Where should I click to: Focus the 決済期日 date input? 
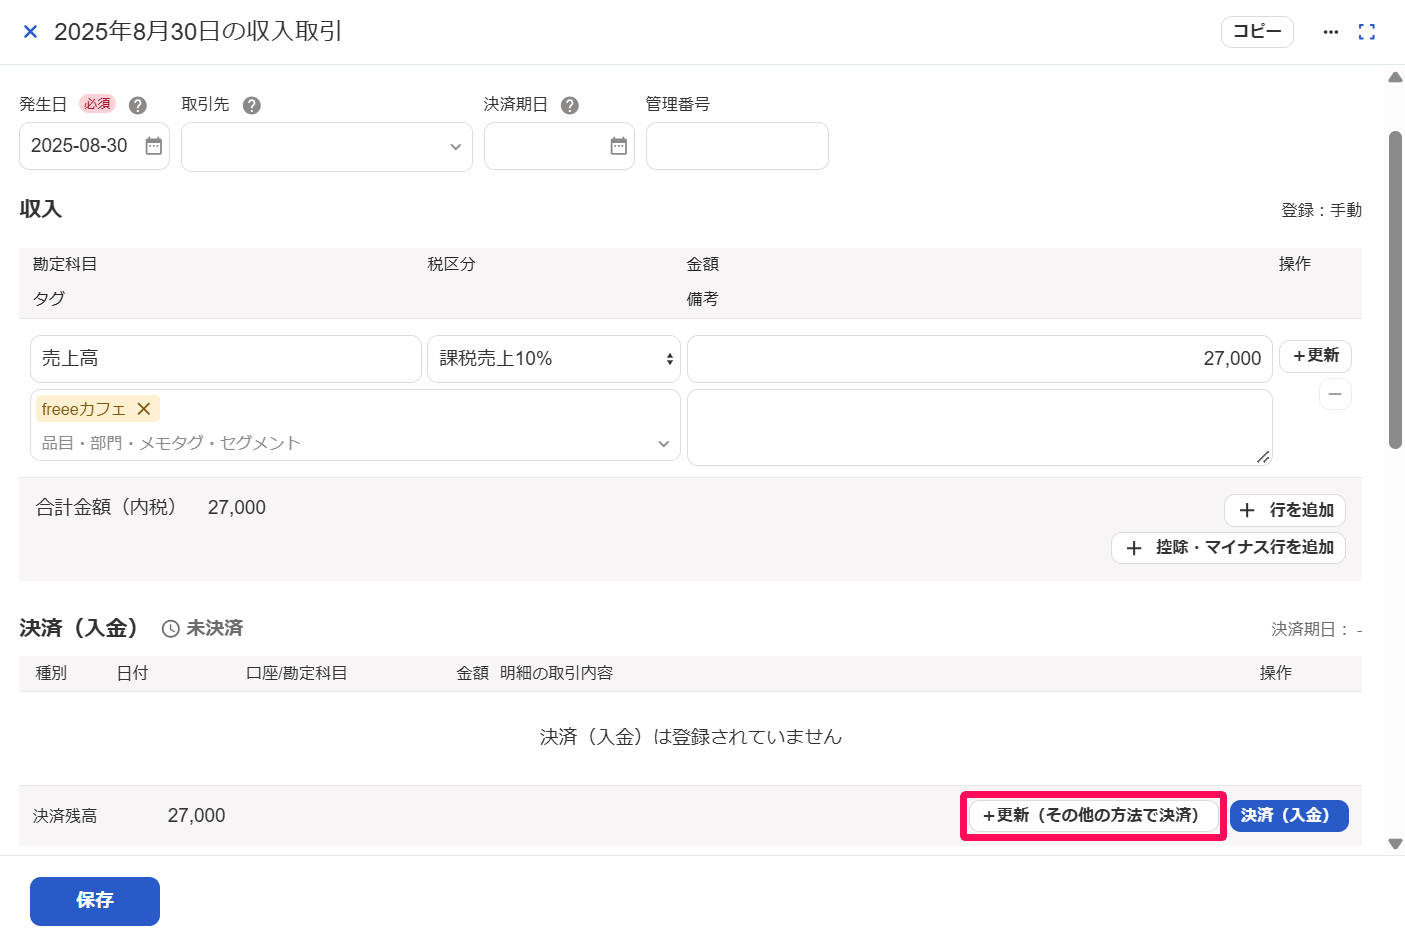(x=559, y=146)
